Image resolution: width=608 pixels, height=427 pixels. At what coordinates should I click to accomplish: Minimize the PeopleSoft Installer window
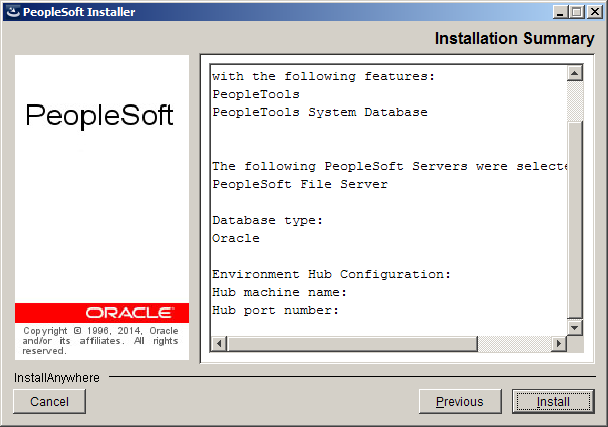click(560, 12)
